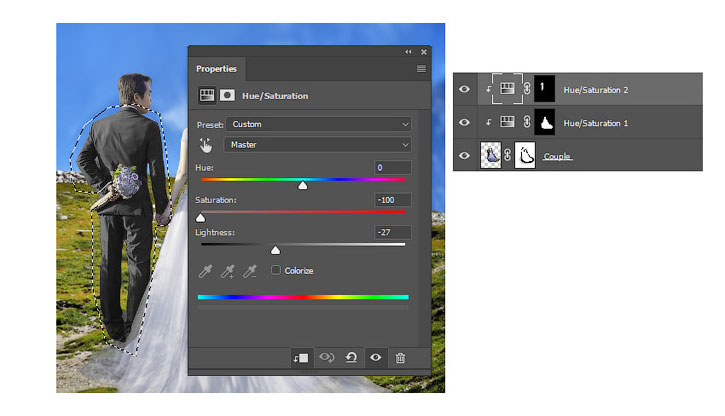725x416 pixels.
Task: Click the Hue value field
Action: tap(393, 167)
